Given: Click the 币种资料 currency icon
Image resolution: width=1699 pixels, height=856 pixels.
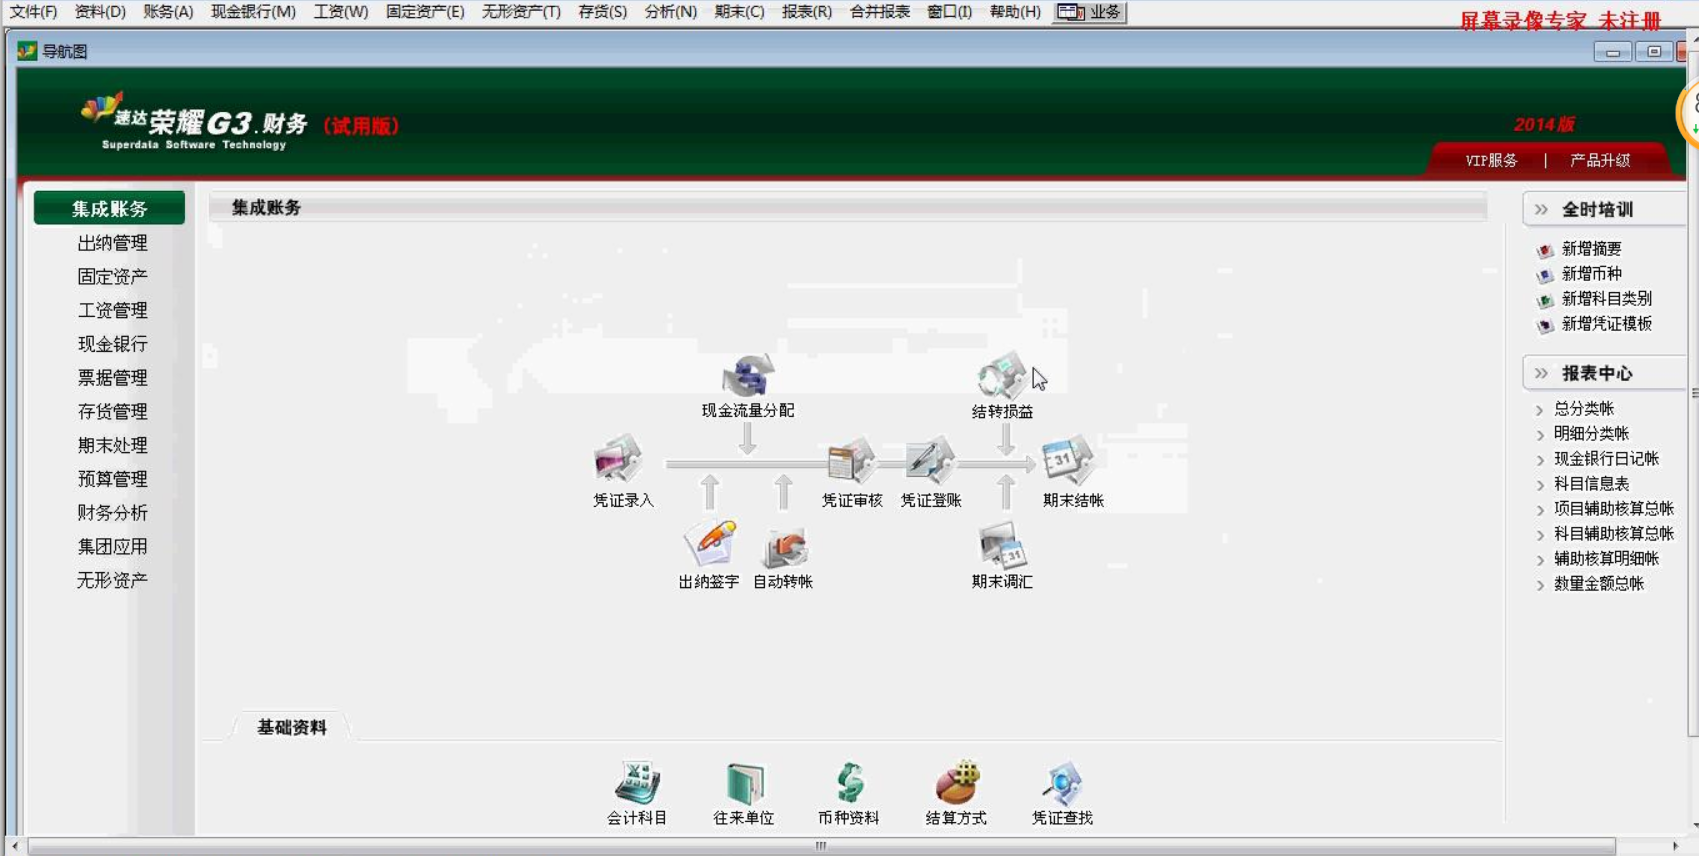Looking at the screenshot, I should 849,783.
